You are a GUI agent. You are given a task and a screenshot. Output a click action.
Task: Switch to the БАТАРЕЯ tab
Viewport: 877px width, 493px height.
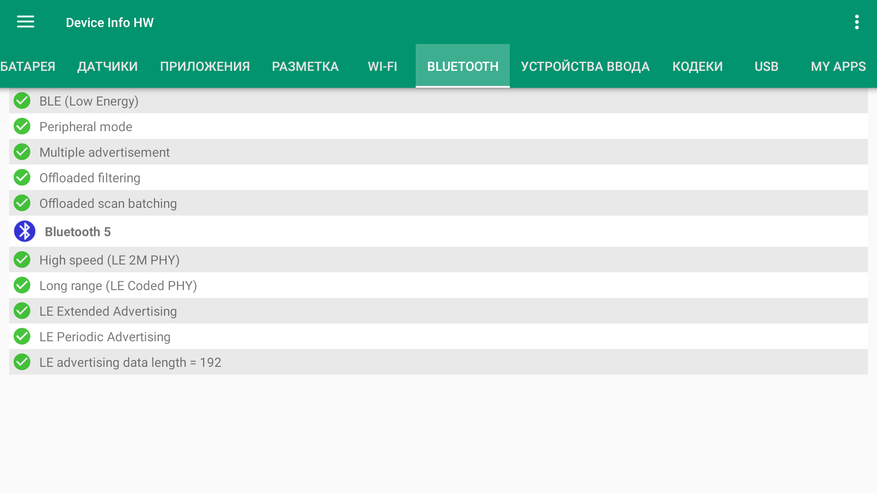[28, 66]
